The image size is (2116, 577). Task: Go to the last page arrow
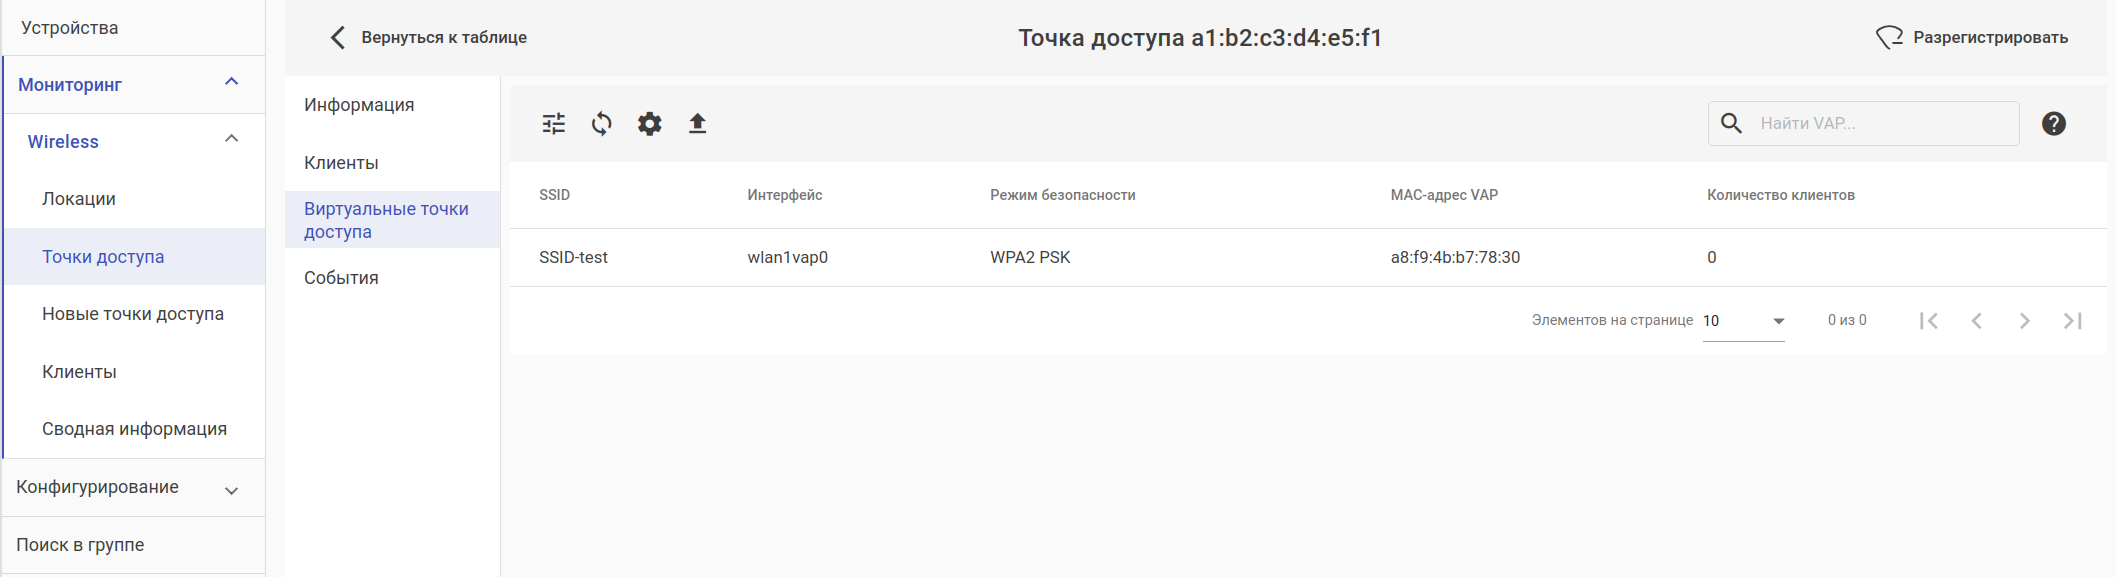pos(2073,321)
